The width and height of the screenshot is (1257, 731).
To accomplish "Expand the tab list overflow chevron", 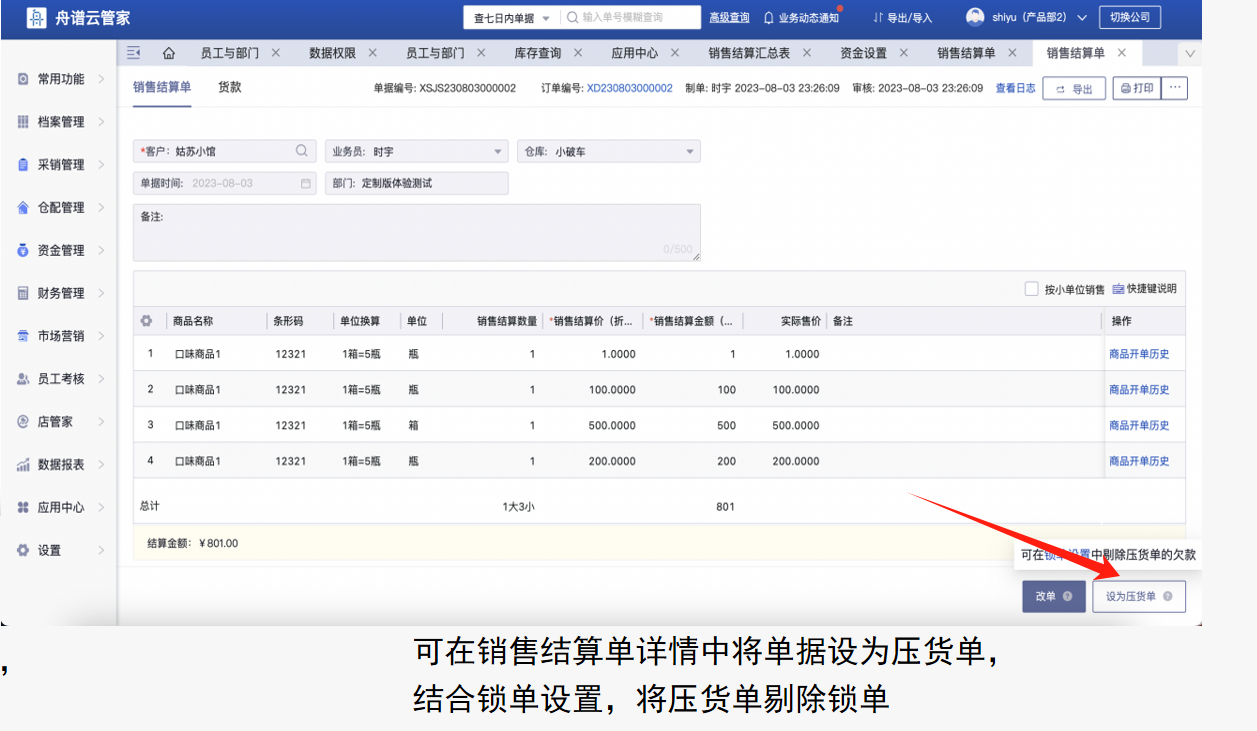I will pyautogui.click(x=1189, y=53).
